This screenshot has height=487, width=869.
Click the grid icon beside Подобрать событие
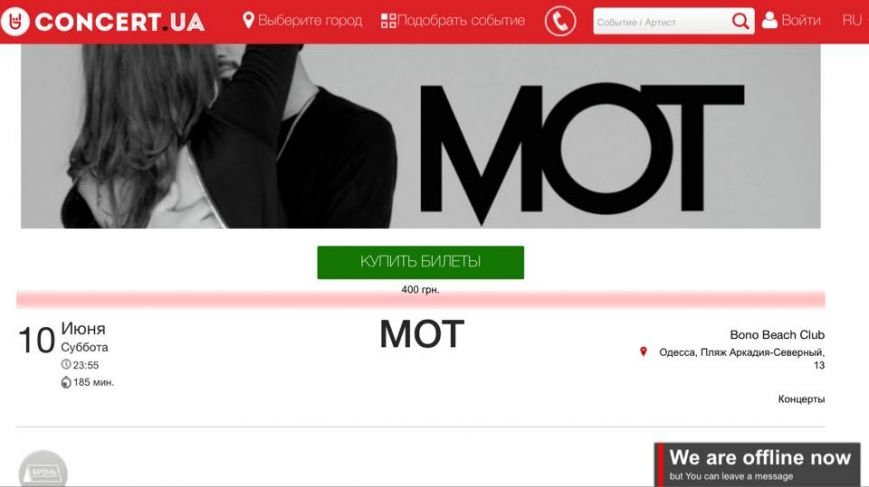pos(389,21)
